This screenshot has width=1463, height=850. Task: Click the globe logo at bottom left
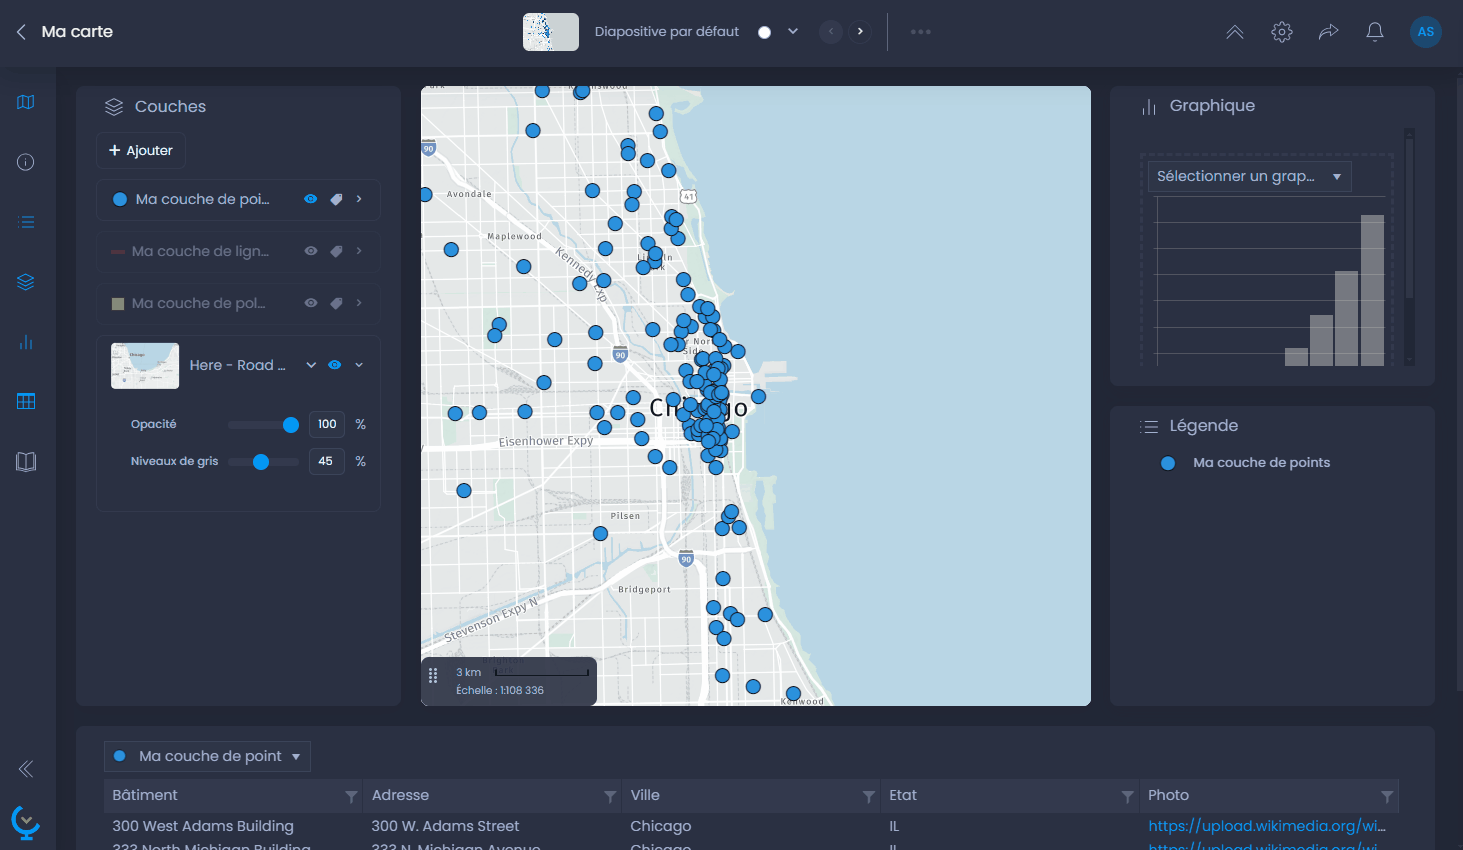coord(25,822)
